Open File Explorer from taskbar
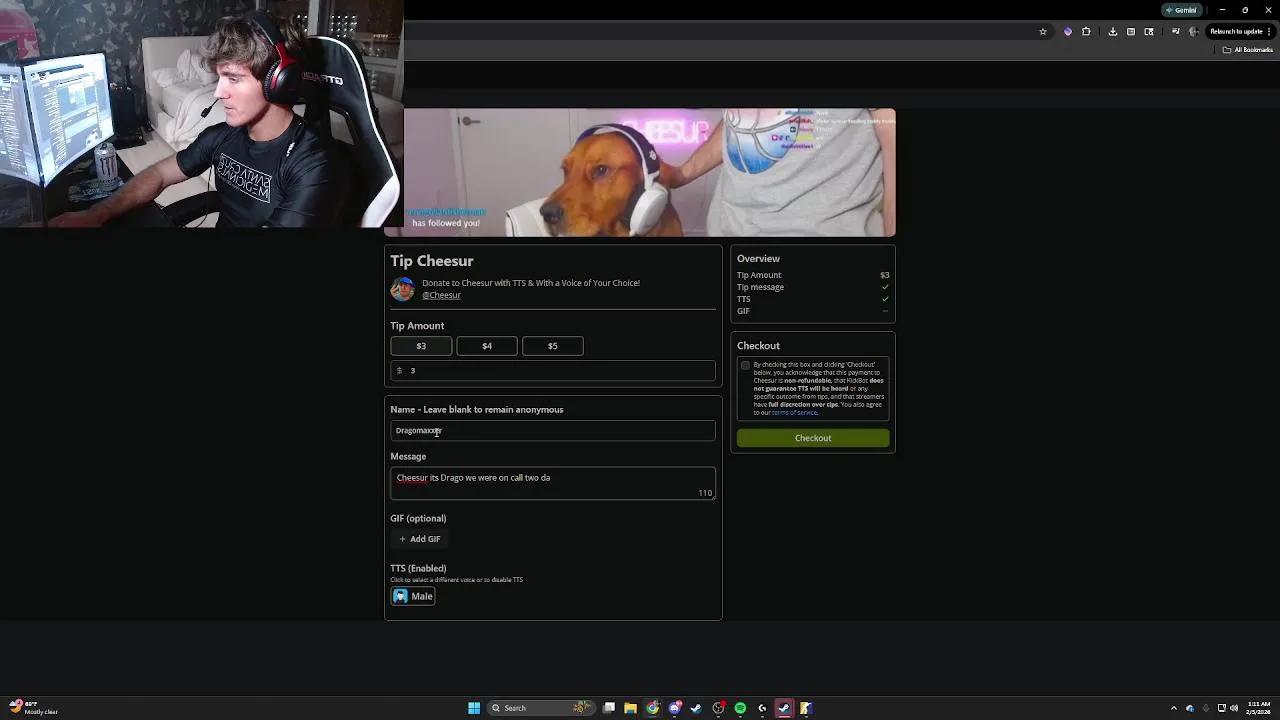Image resolution: width=1280 pixels, height=720 pixels. (x=630, y=708)
